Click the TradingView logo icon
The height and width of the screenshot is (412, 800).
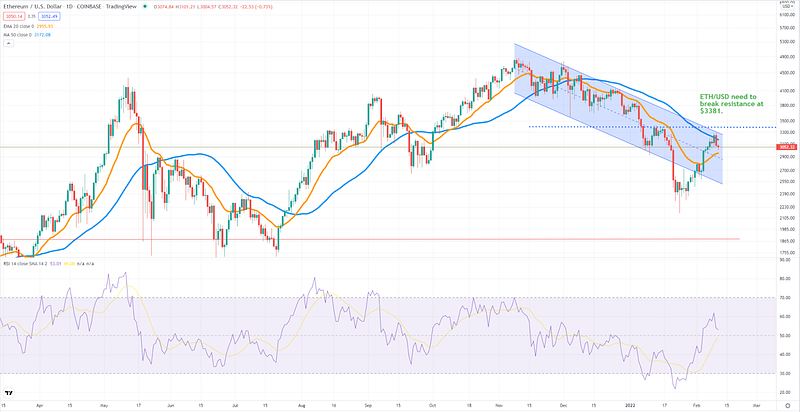pyautogui.click(x=9, y=393)
